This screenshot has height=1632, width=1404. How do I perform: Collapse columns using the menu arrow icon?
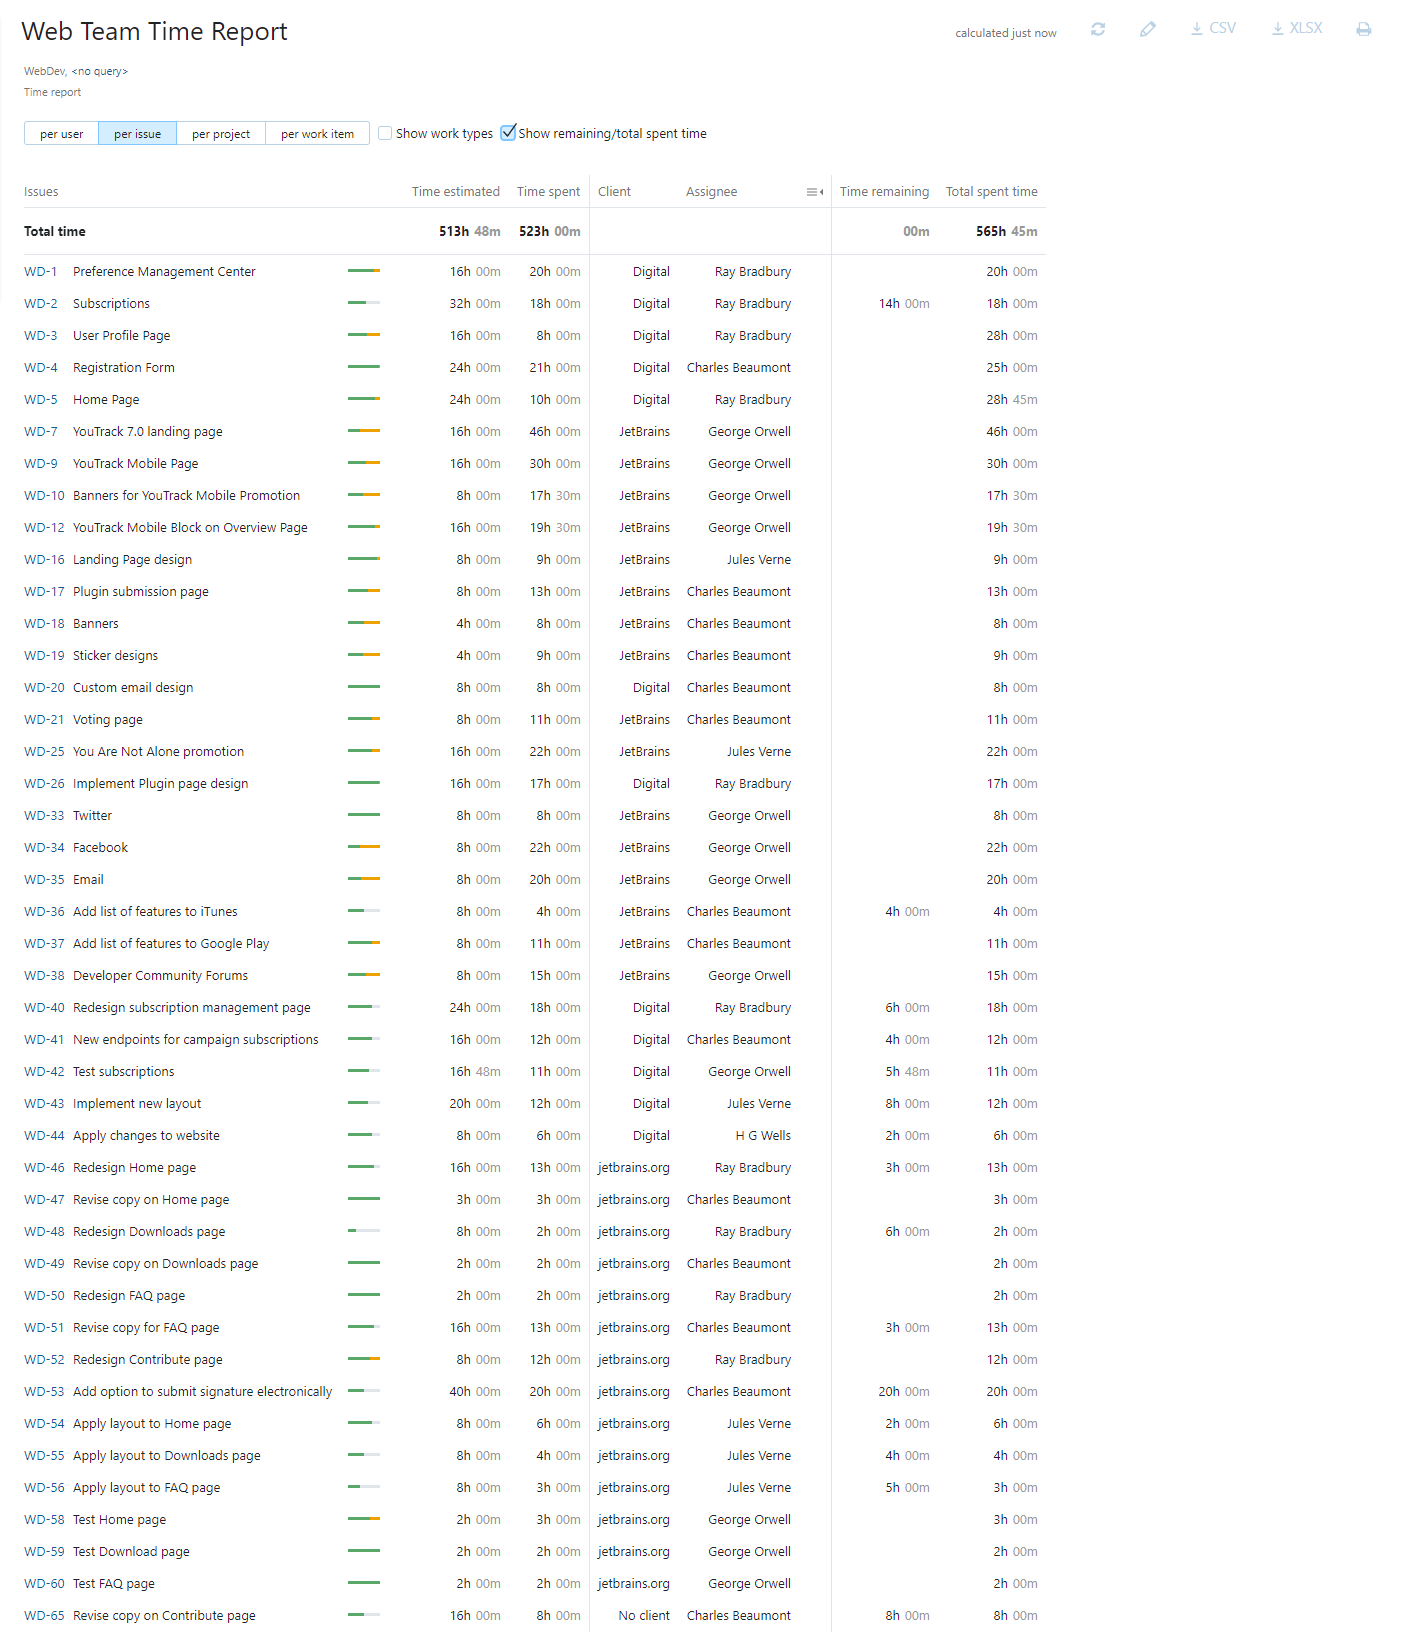point(815,192)
